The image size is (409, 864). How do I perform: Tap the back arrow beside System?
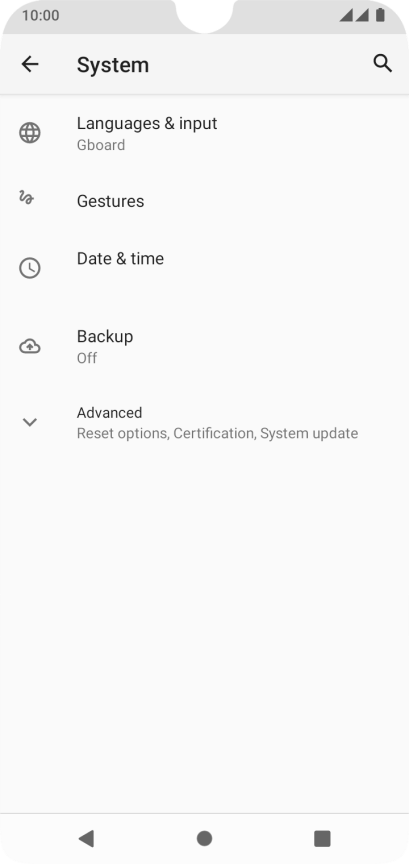click(x=30, y=64)
